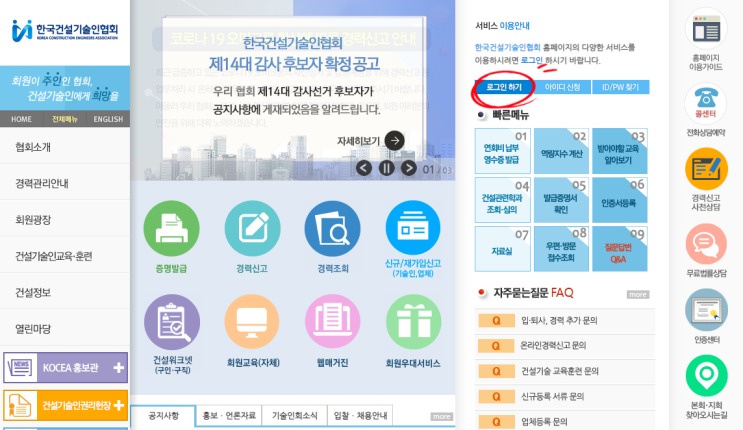The width and height of the screenshot is (743, 430).
Task: Open the 웹매거진 magazine icon
Action: (x=333, y=322)
